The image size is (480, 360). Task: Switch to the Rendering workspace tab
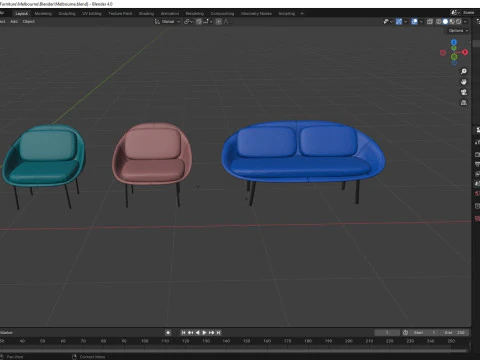click(x=195, y=14)
